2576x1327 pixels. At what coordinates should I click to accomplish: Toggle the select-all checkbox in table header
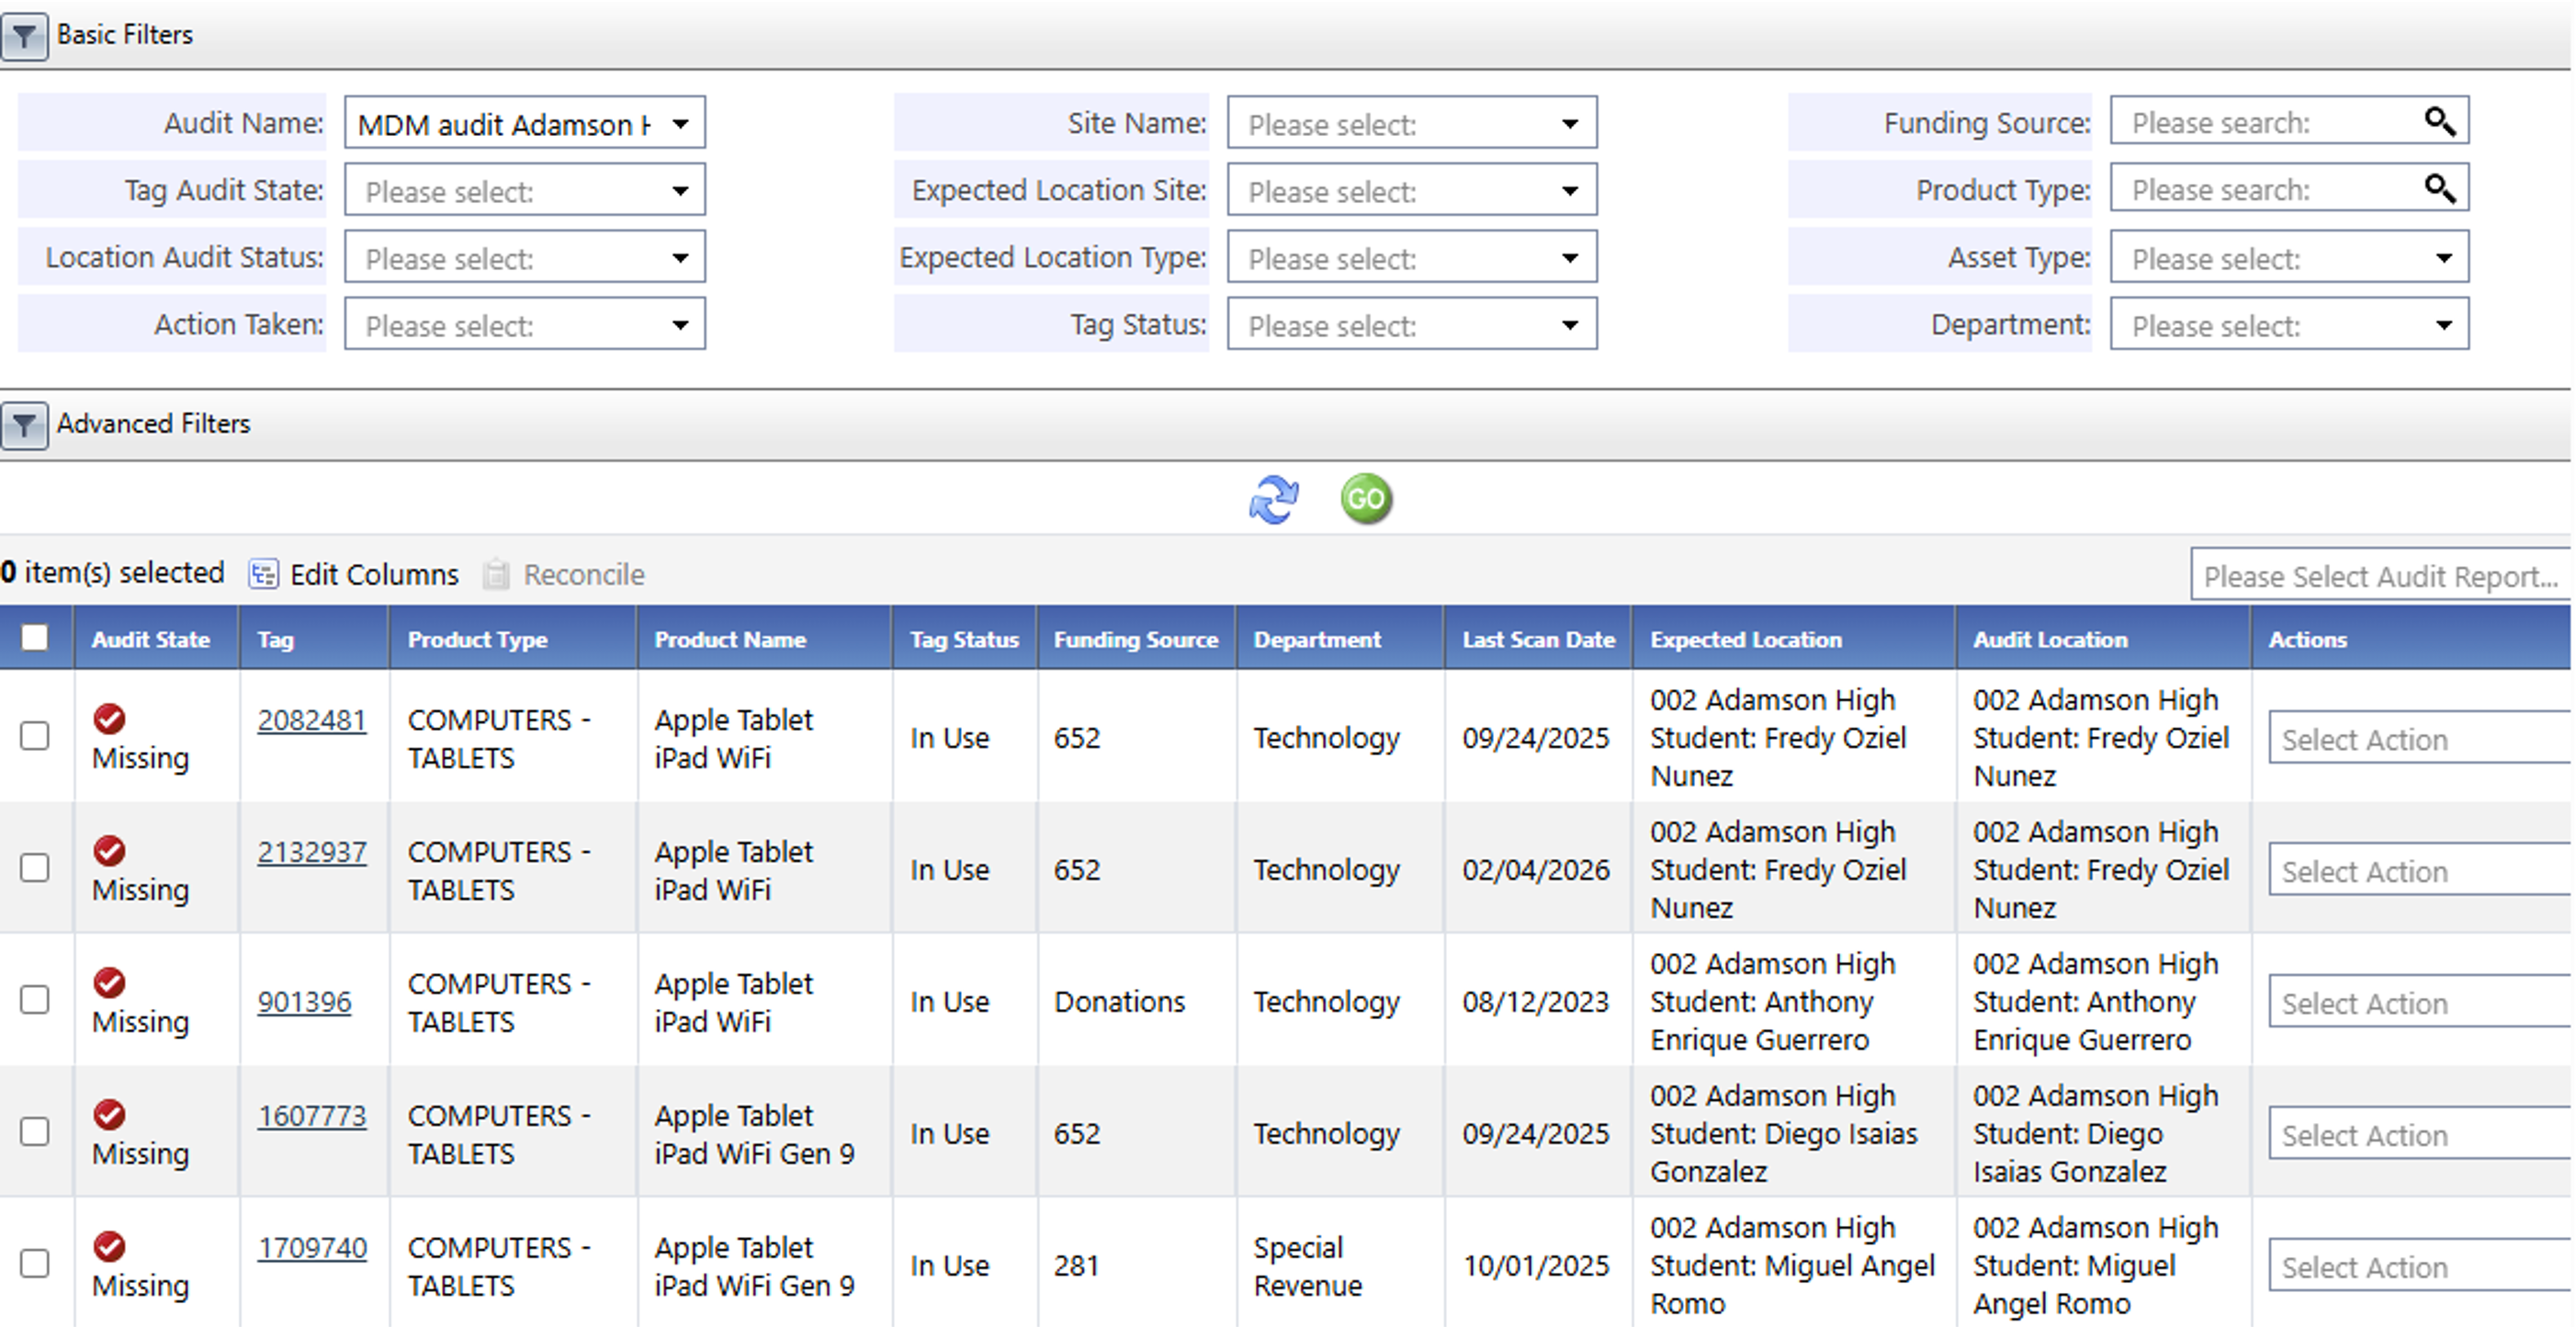35,637
